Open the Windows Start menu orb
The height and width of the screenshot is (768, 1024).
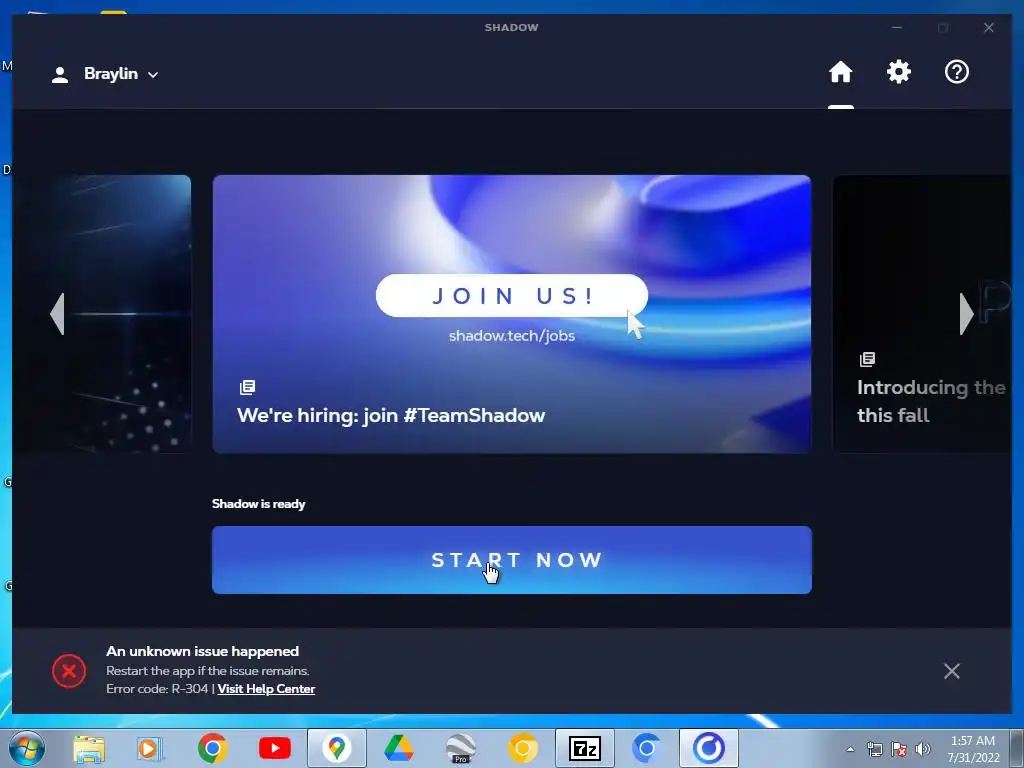[x=27, y=748]
